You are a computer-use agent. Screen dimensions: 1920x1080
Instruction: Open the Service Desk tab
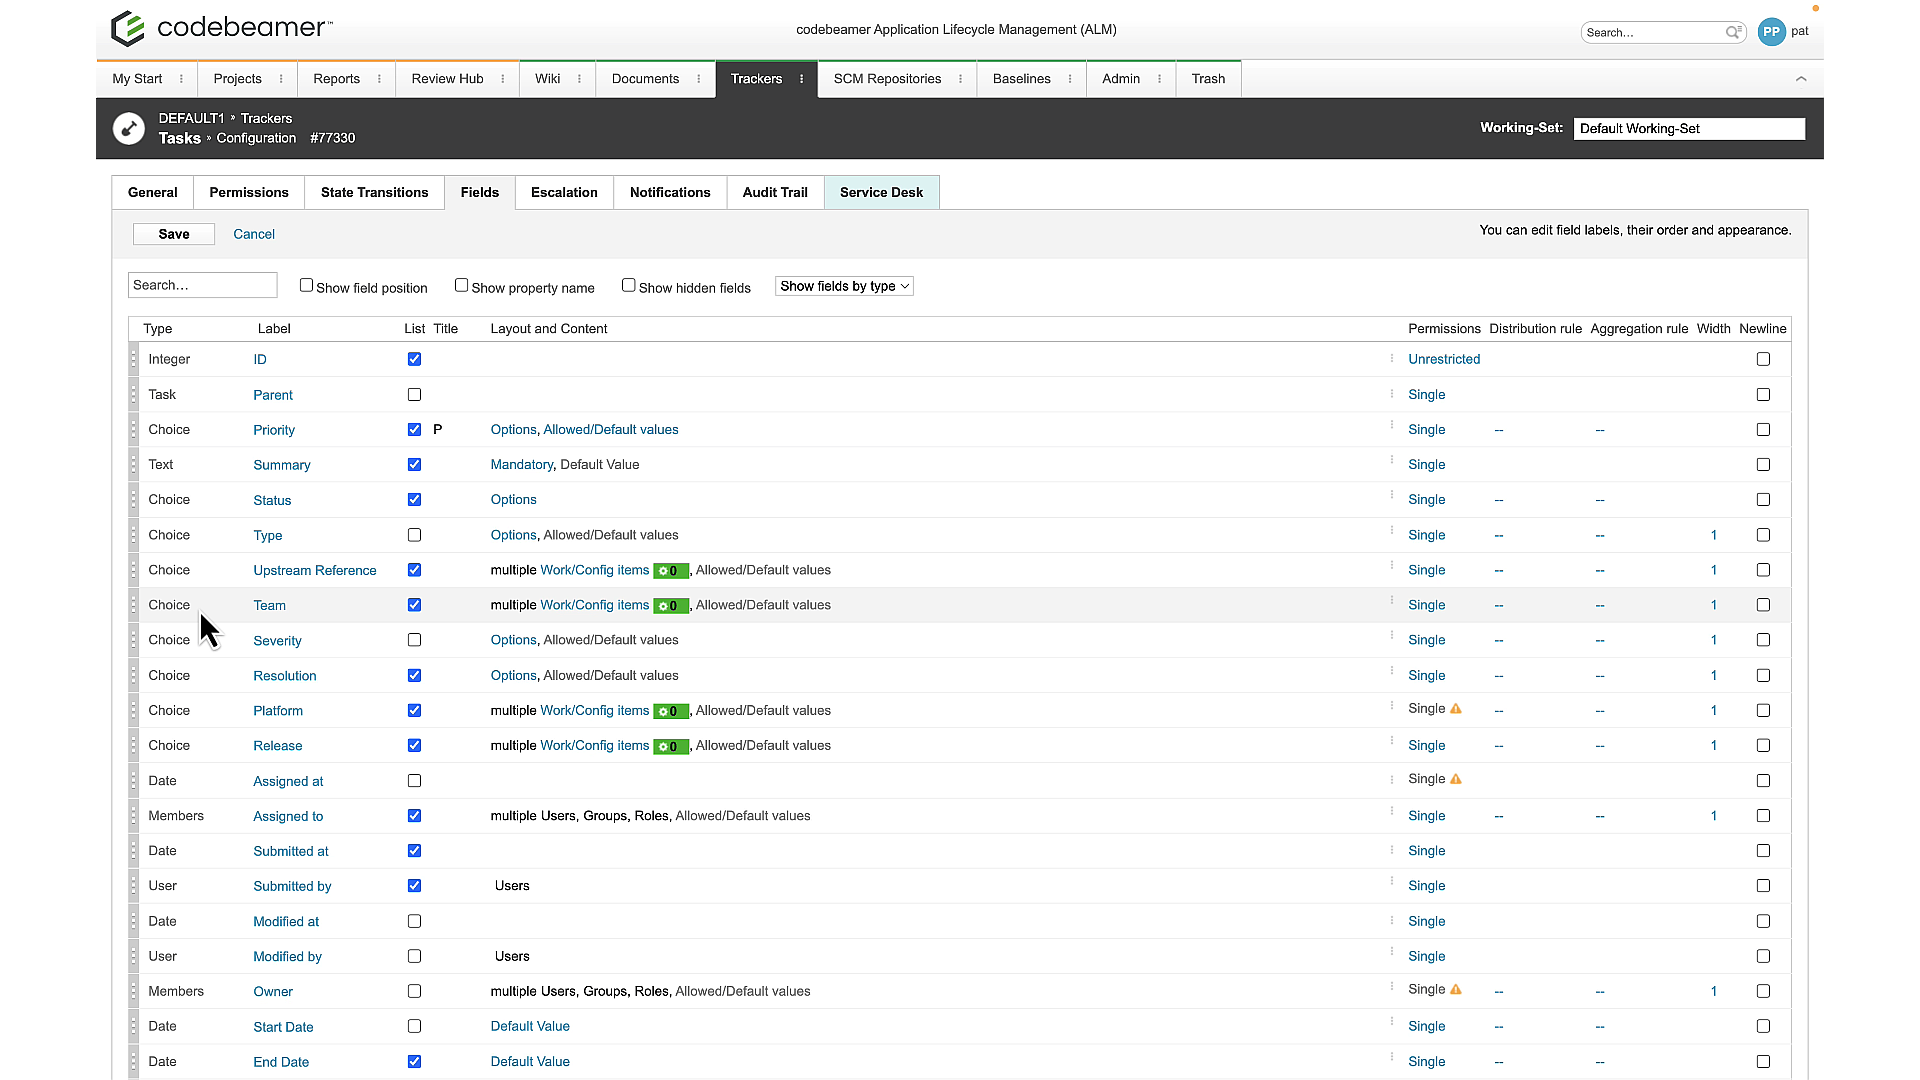pos(881,192)
